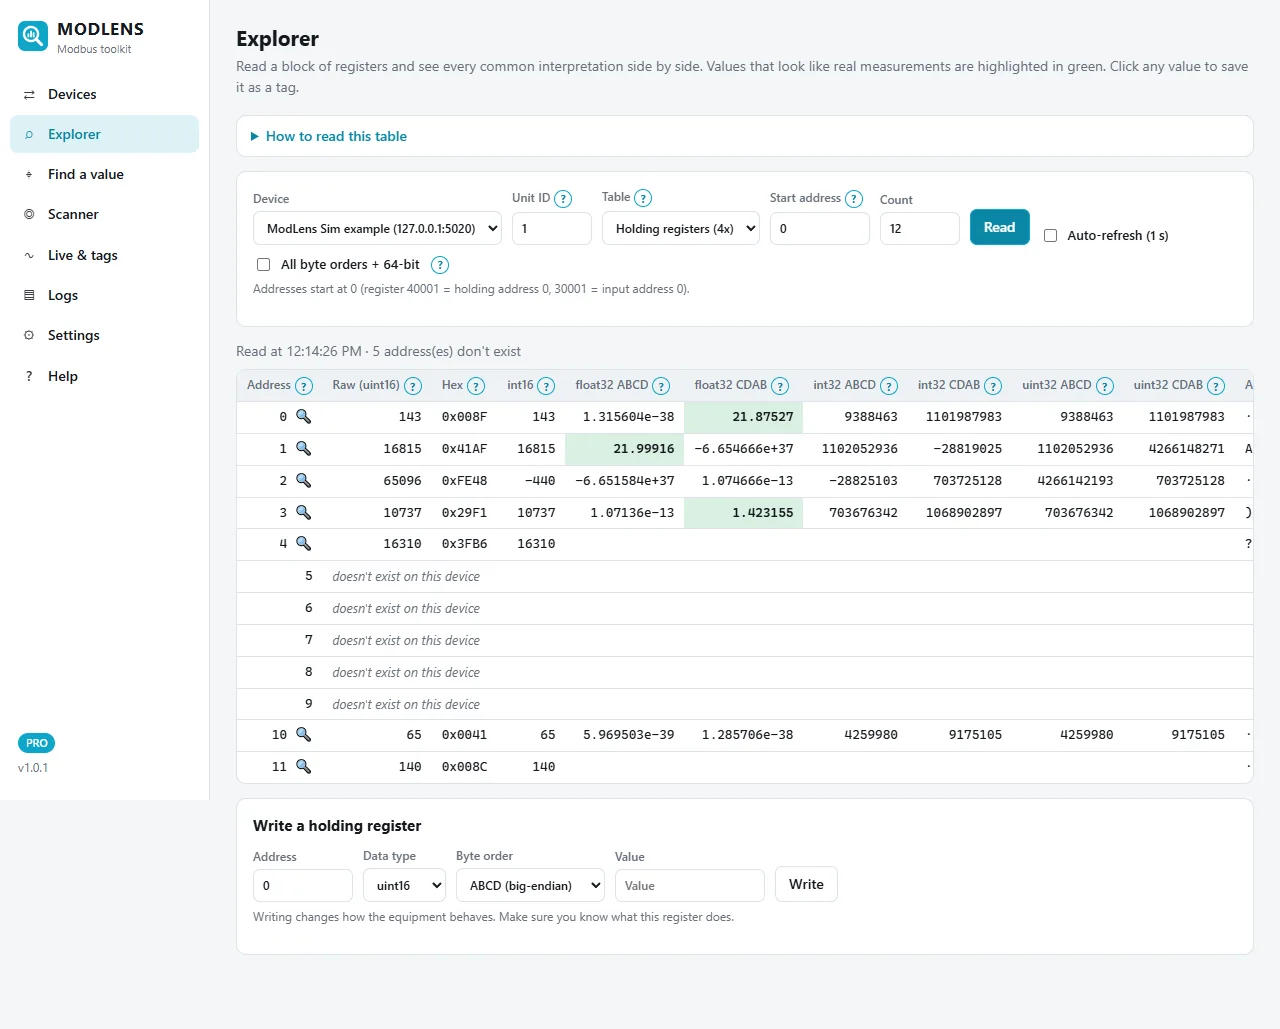Open Find a value page
The image size is (1280, 1029).
point(104,174)
